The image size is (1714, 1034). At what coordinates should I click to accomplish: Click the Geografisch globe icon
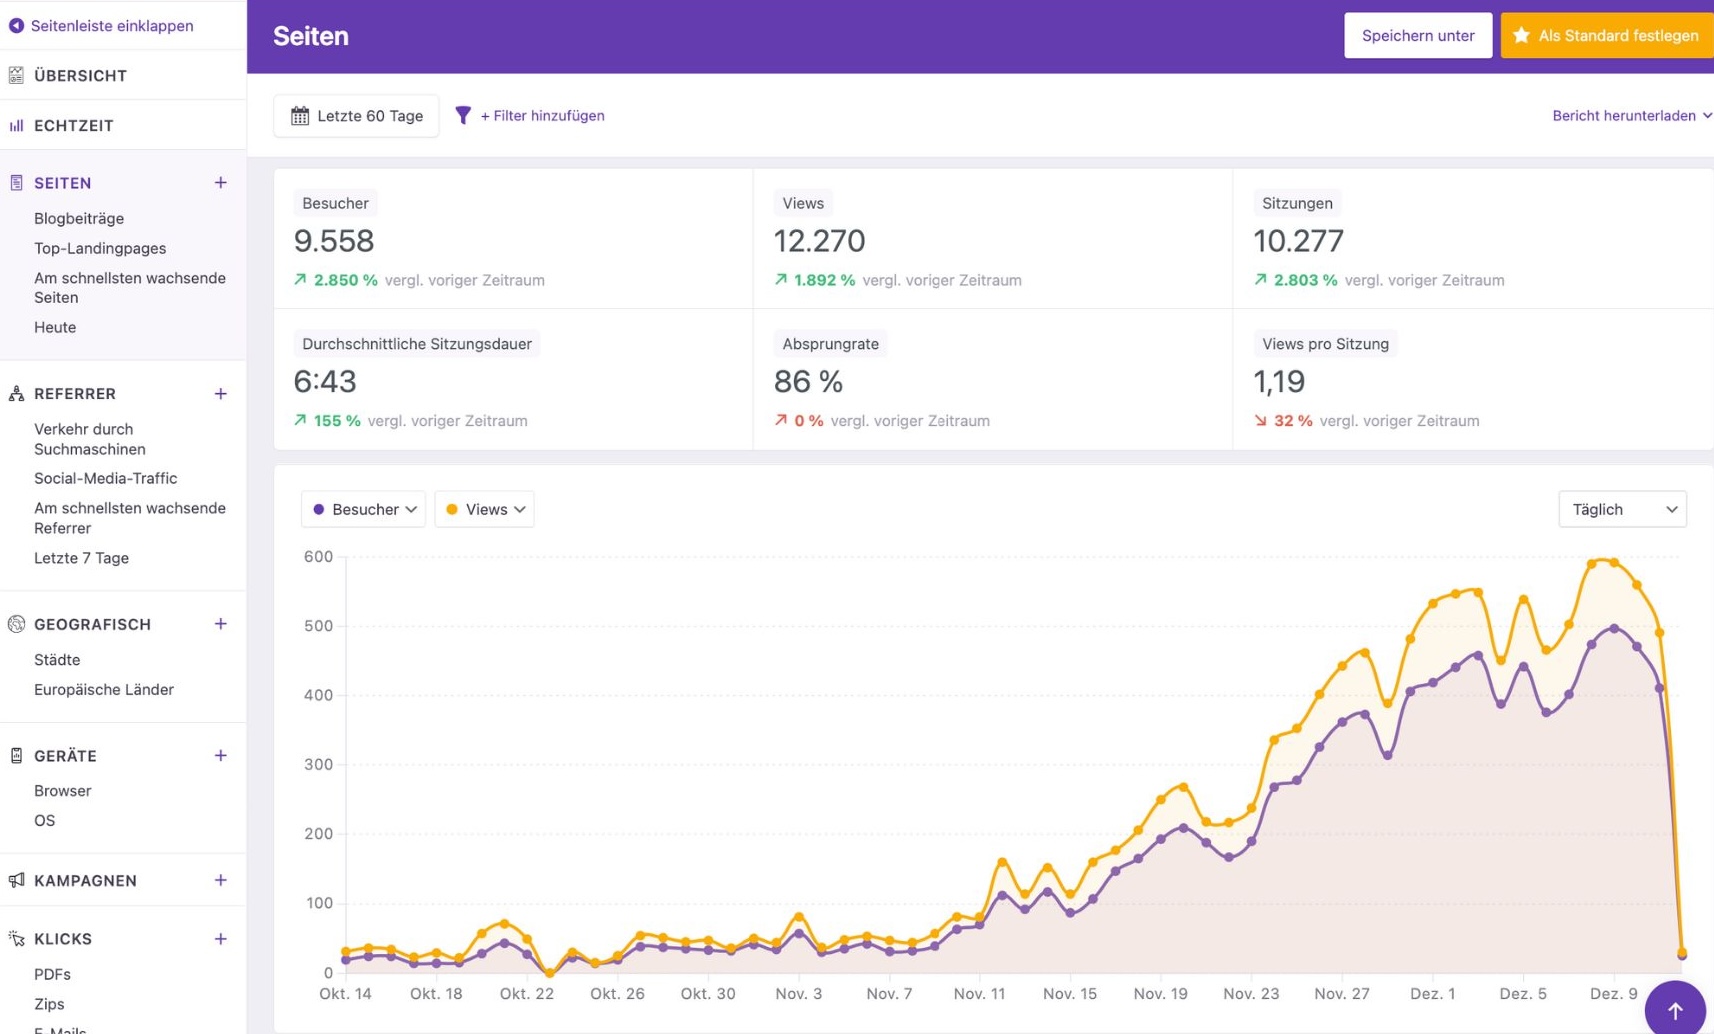pyautogui.click(x=16, y=624)
